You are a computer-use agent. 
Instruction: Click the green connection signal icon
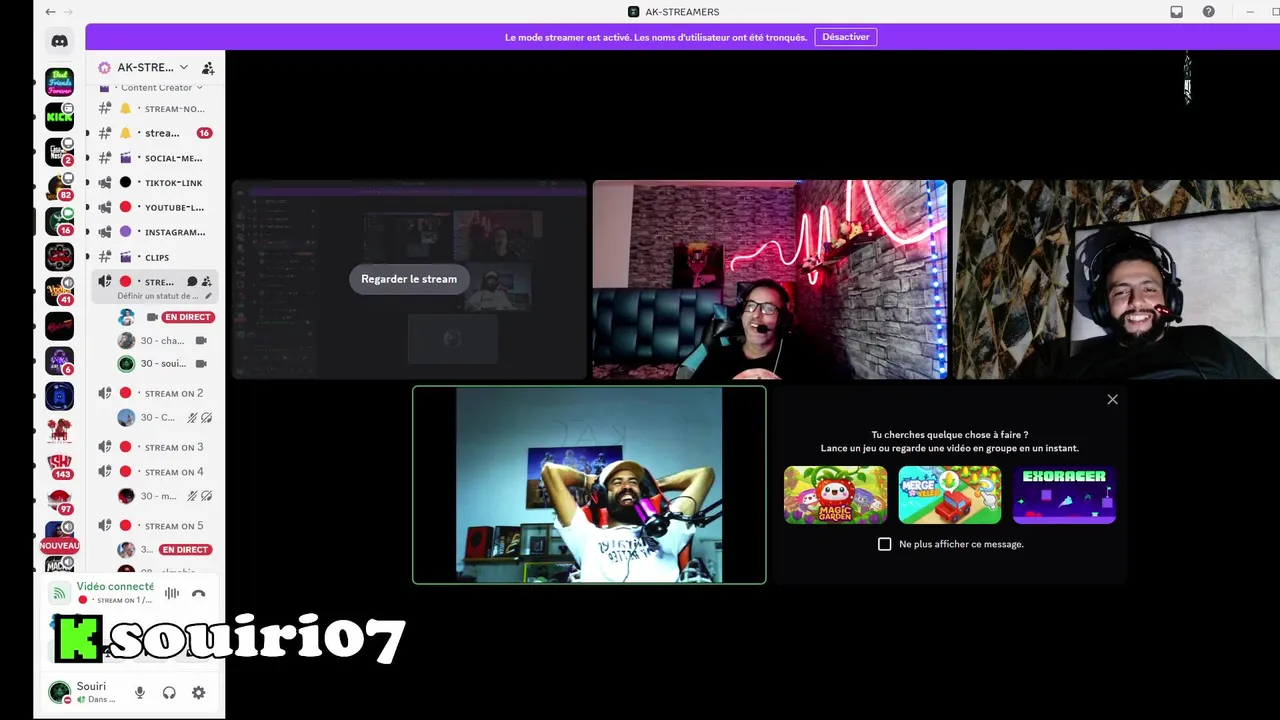tap(60, 593)
